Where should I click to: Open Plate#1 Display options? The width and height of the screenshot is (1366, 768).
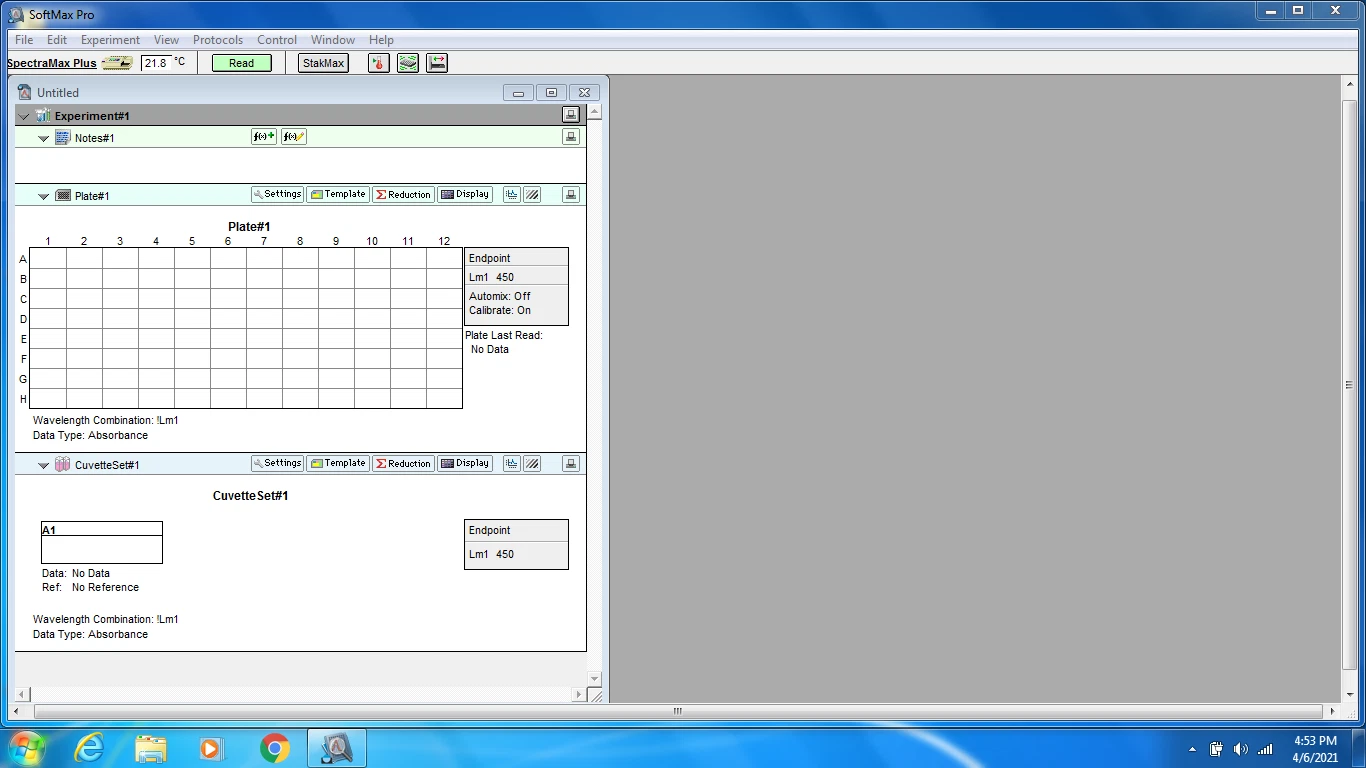click(x=465, y=195)
